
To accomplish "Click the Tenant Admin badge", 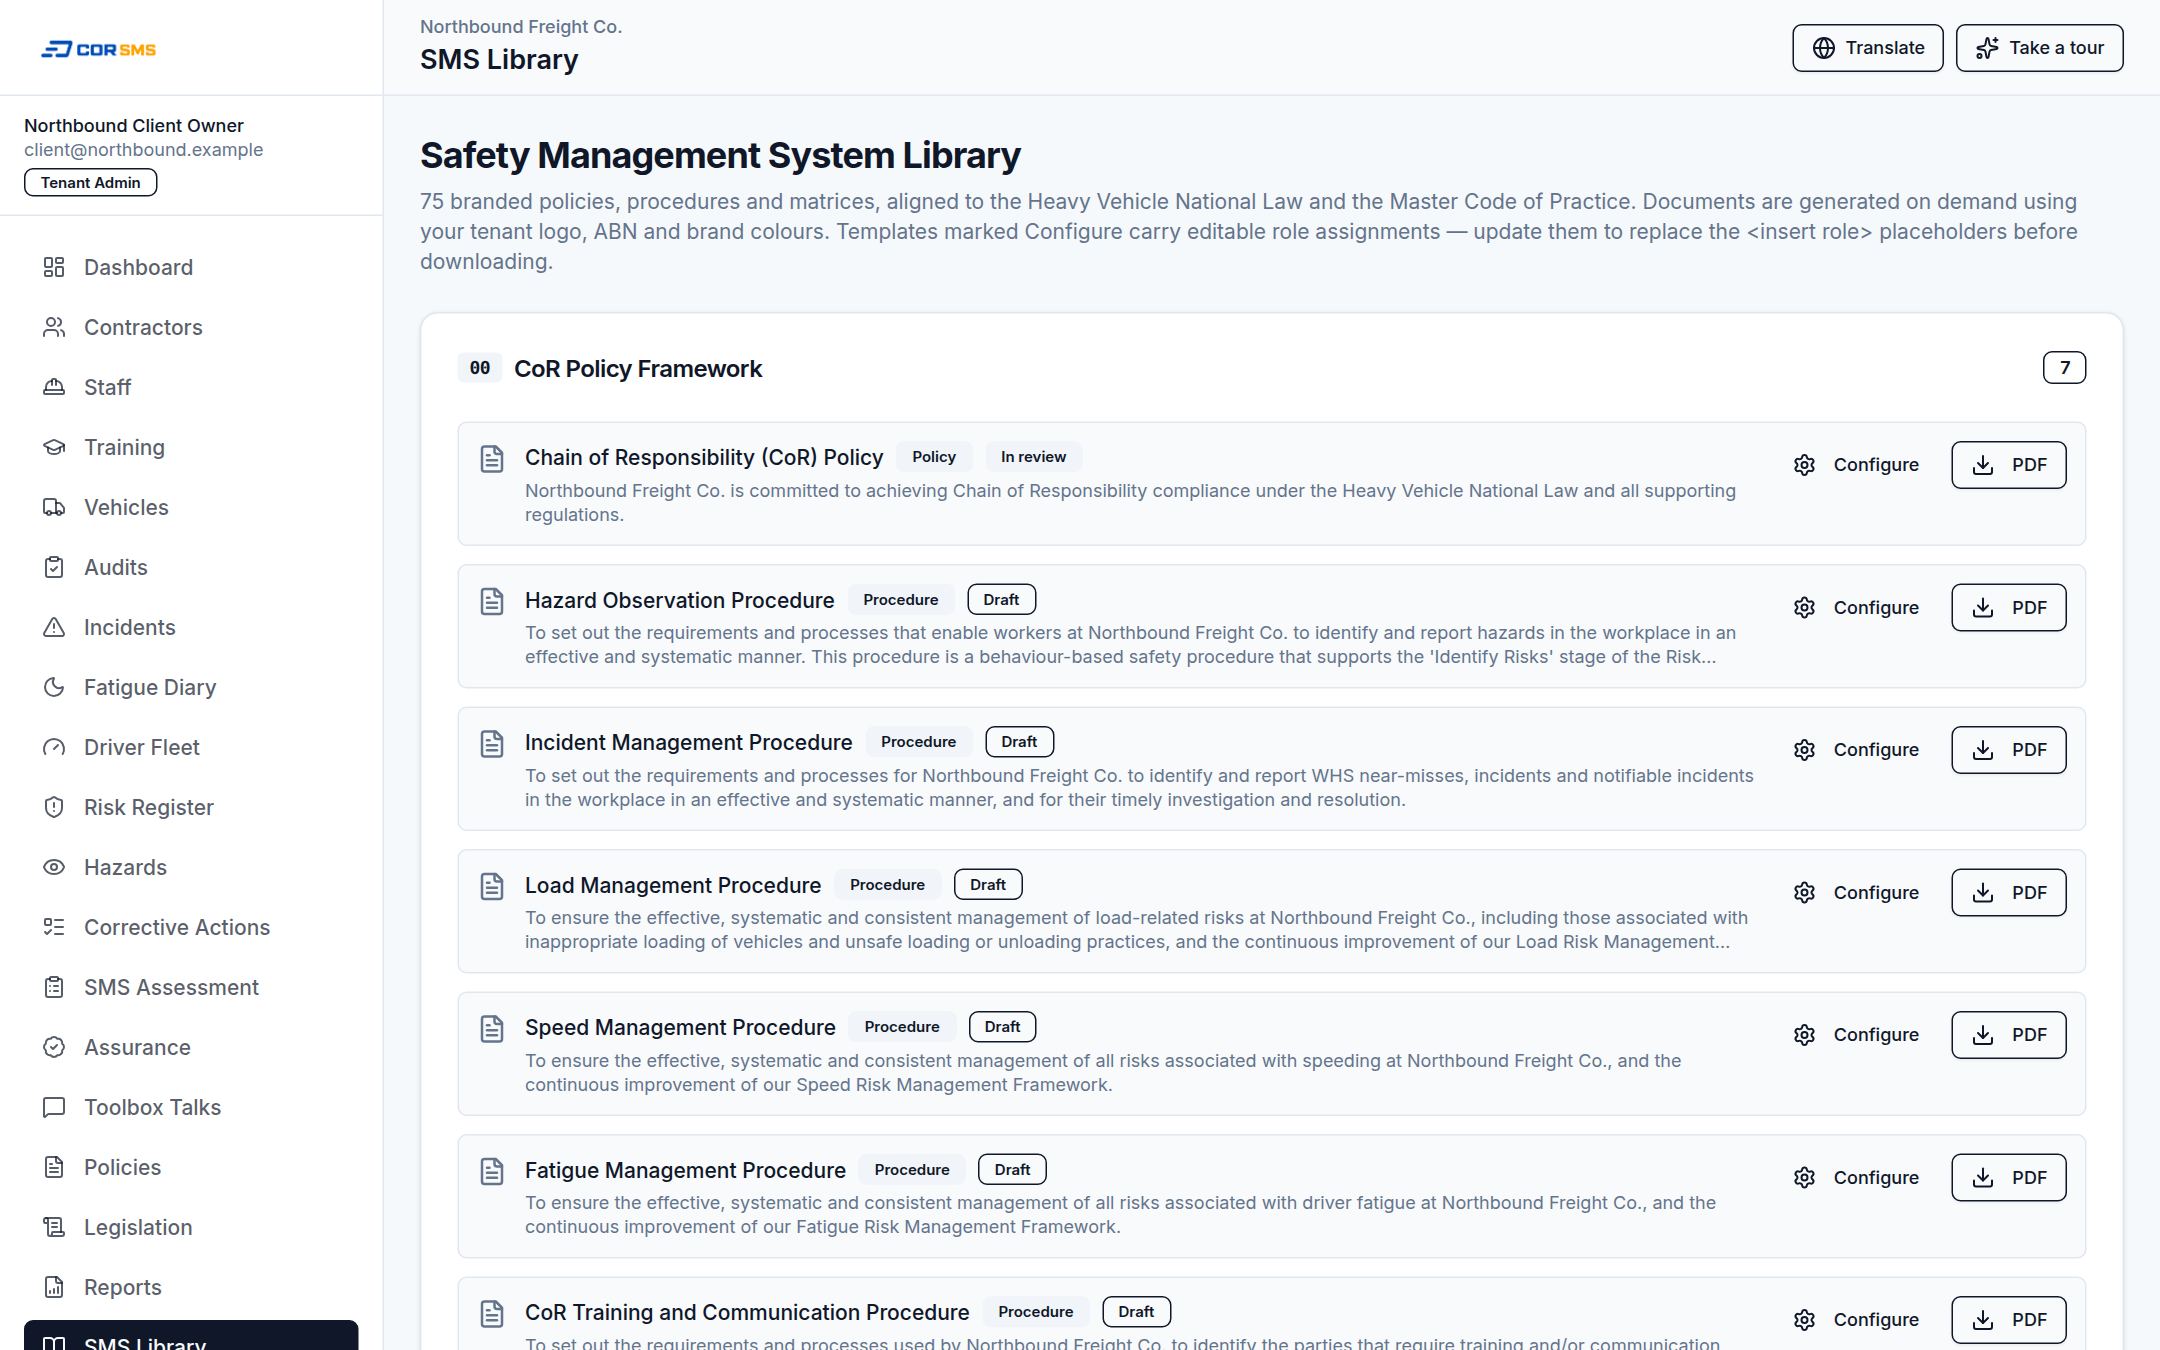I will tap(90, 183).
